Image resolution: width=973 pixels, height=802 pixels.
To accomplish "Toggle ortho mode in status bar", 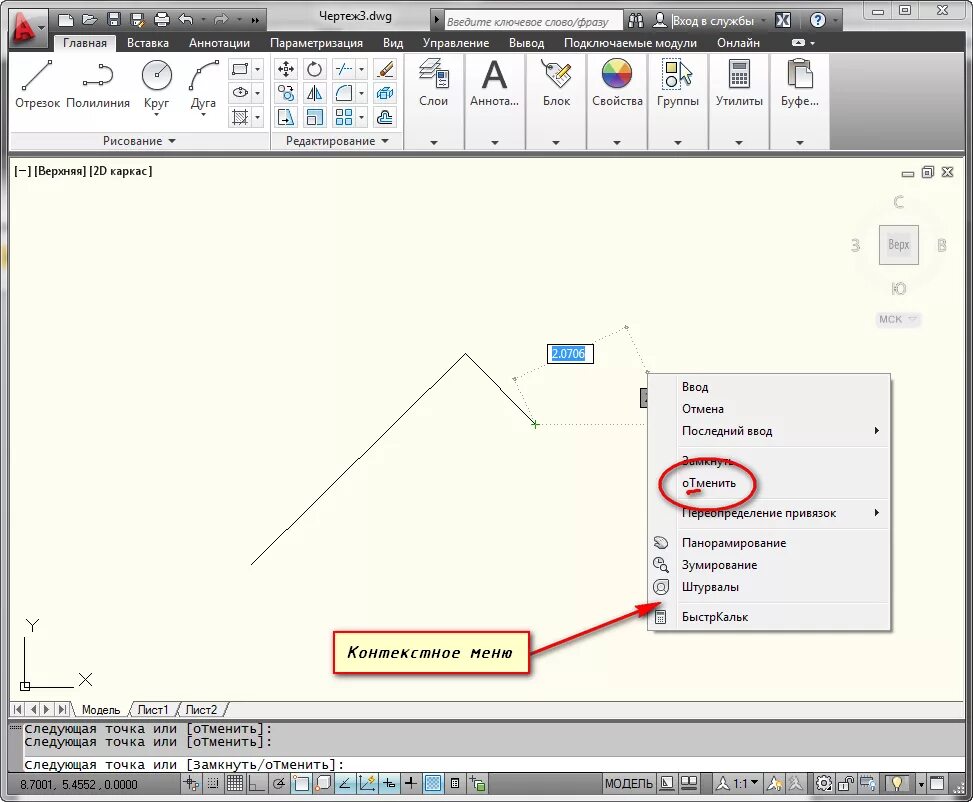I will [256, 783].
